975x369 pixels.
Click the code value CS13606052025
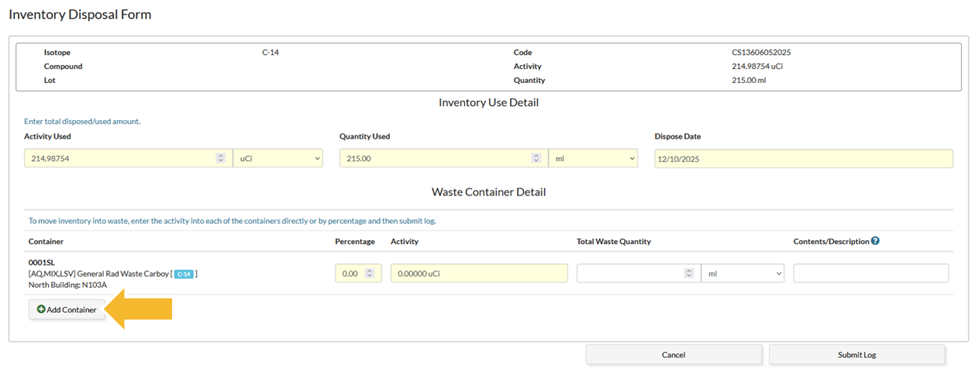pyautogui.click(x=761, y=53)
